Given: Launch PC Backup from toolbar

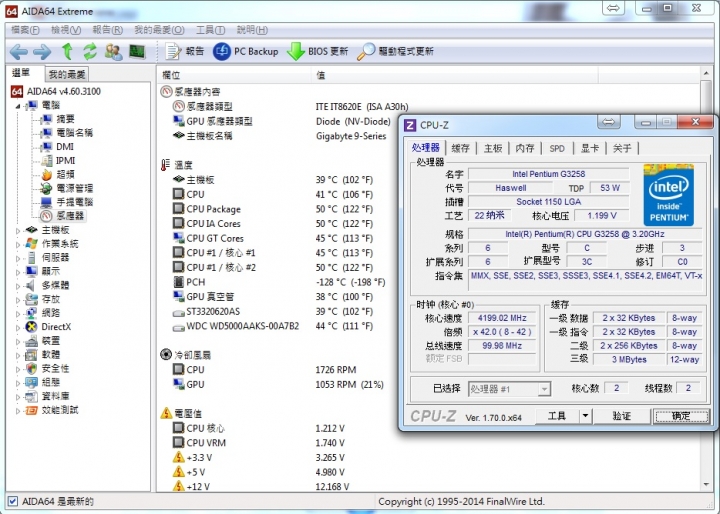Looking at the screenshot, I should click(x=246, y=51).
